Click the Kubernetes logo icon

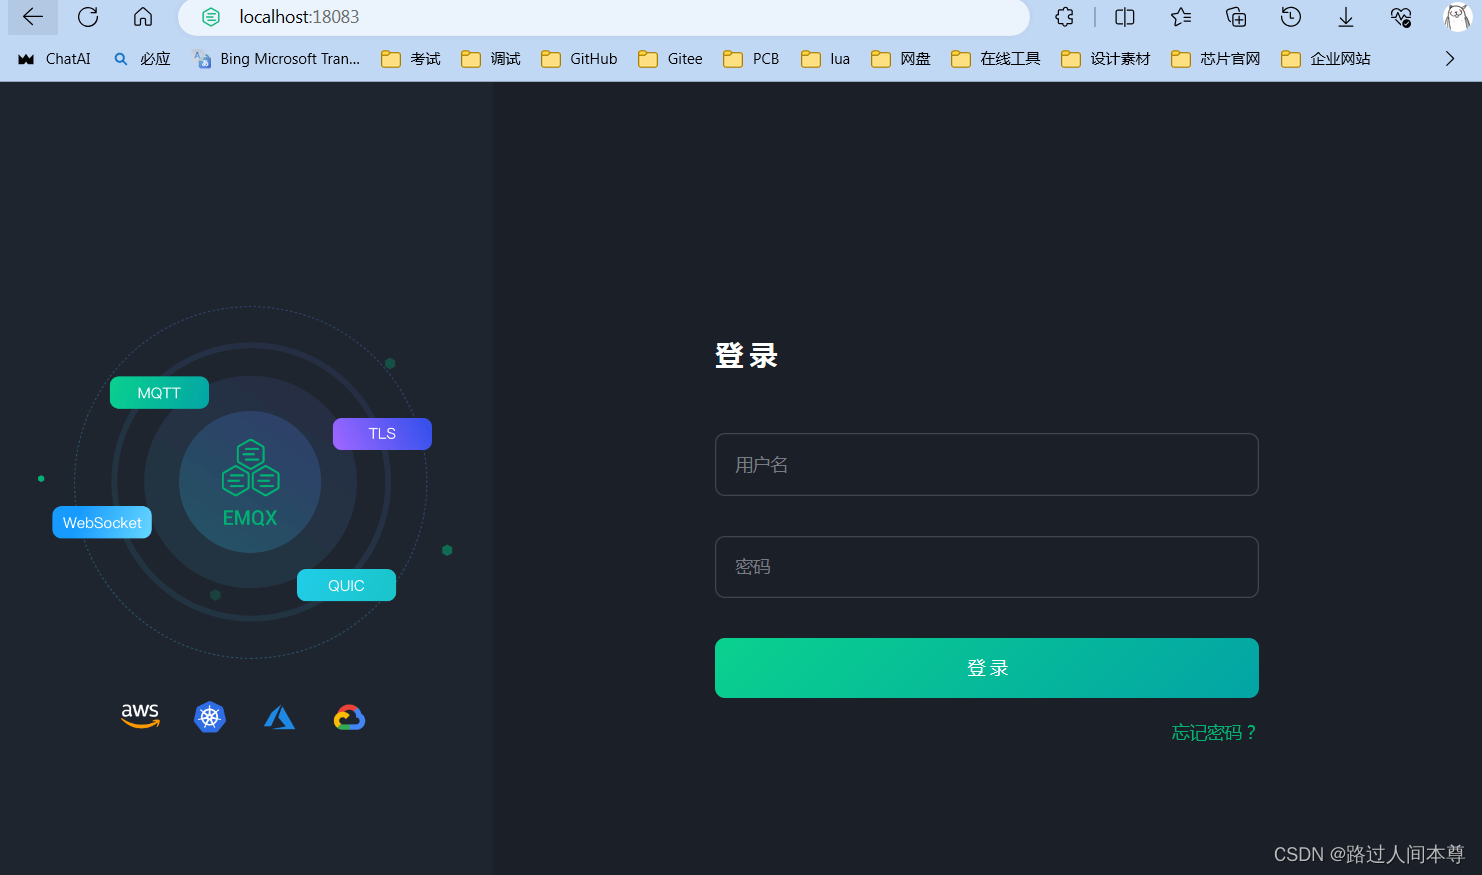(x=210, y=717)
